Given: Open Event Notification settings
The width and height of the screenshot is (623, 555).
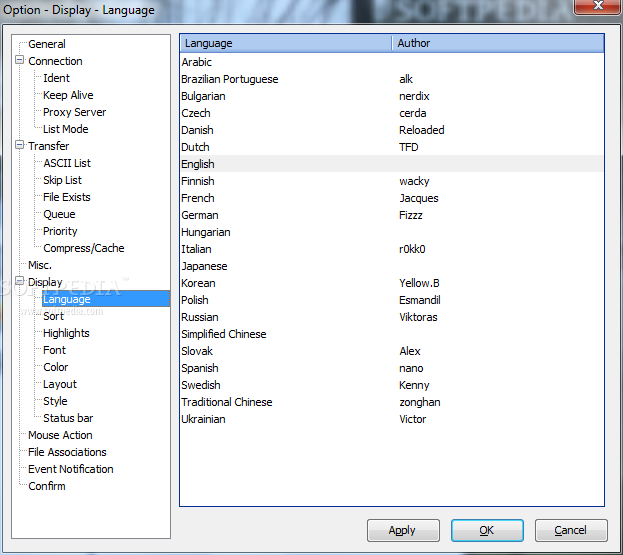Looking at the screenshot, I should pyautogui.click(x=71, y=469).
